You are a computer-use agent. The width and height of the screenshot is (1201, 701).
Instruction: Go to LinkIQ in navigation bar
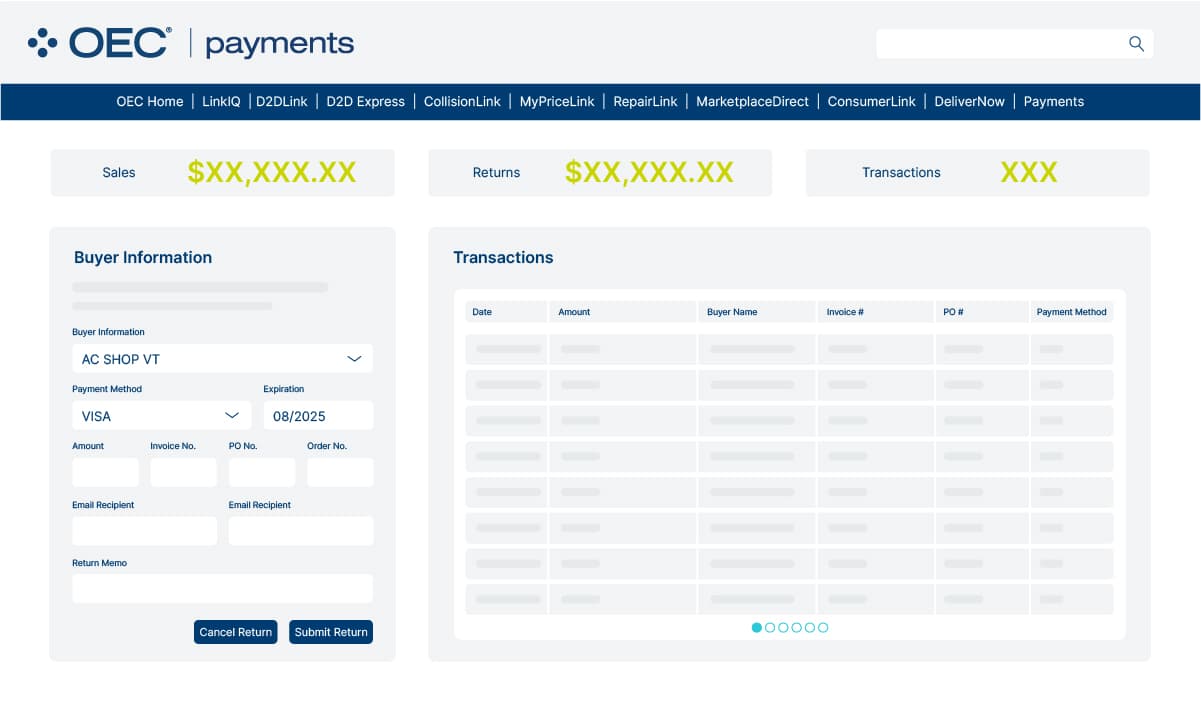tap(221, 101)
